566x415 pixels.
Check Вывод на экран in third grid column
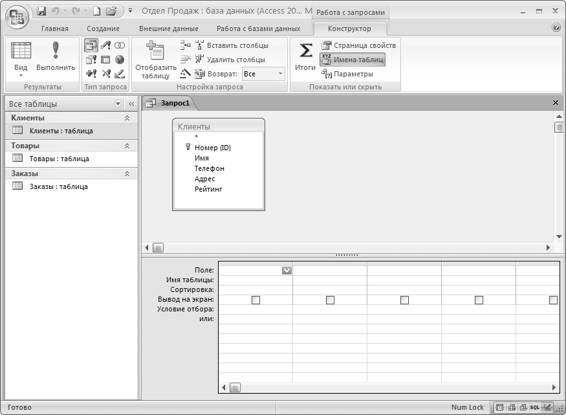404,300
